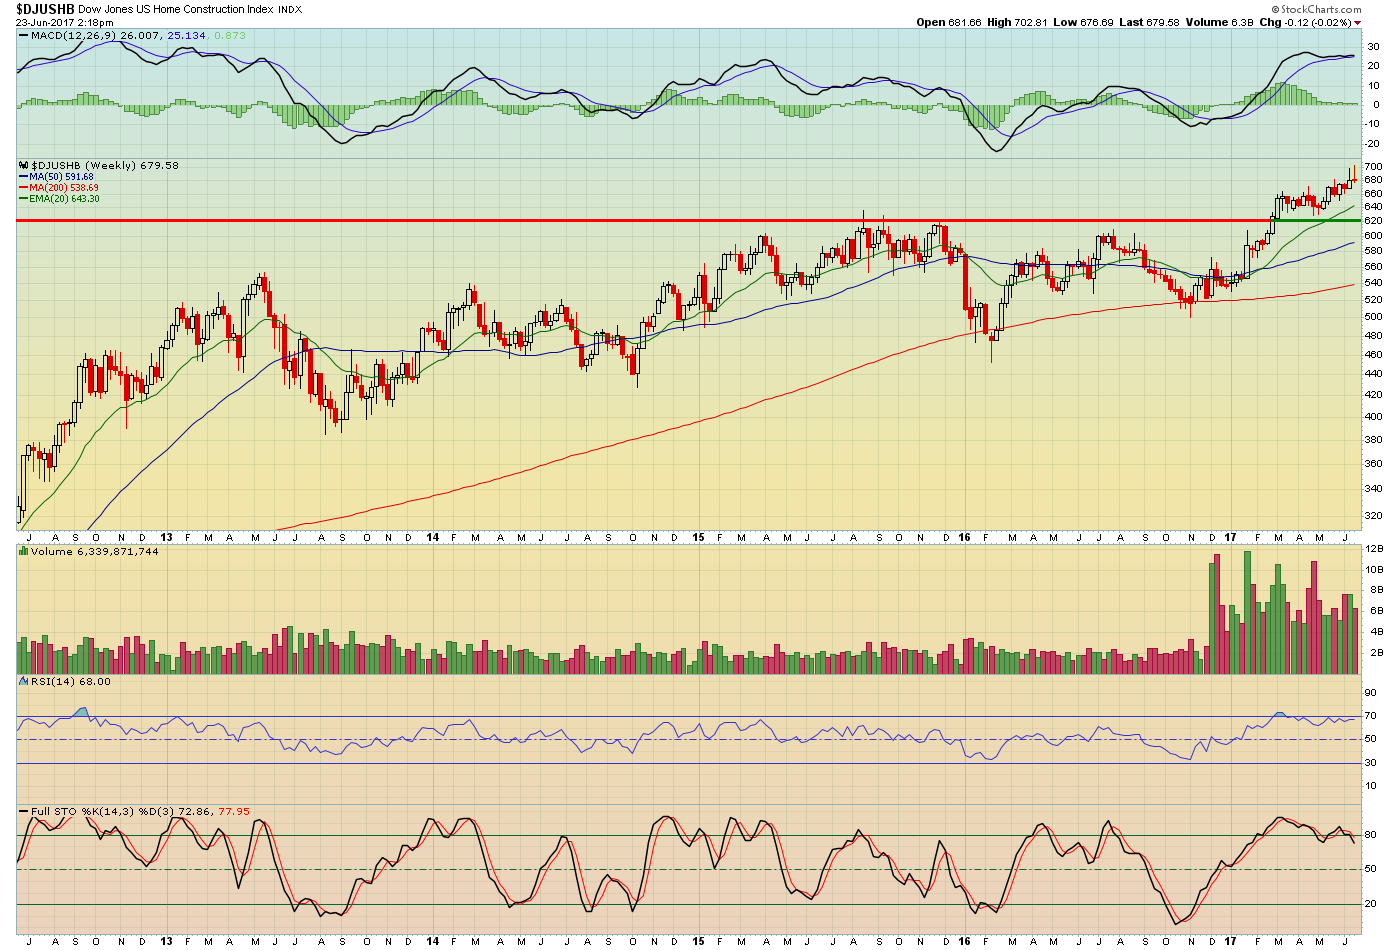Click the green 0.873 MACD histogram value
The width and height of the screenshot is (1400, 950).
pos(229,36)
